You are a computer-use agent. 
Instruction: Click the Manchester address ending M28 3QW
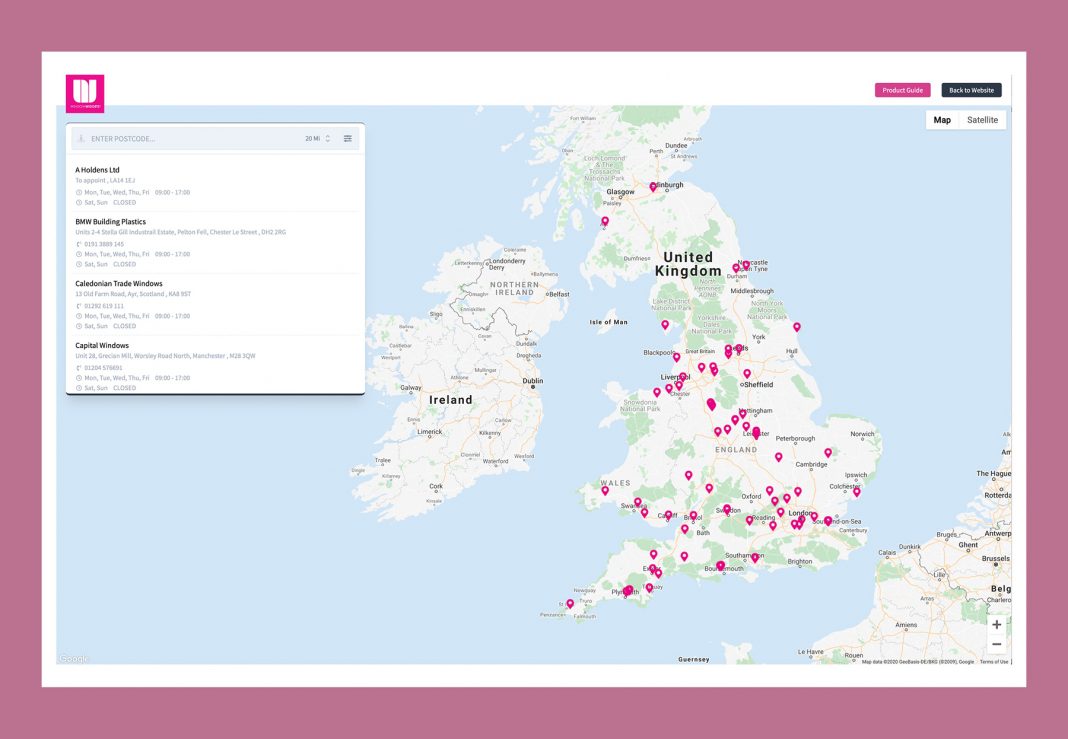166,356
